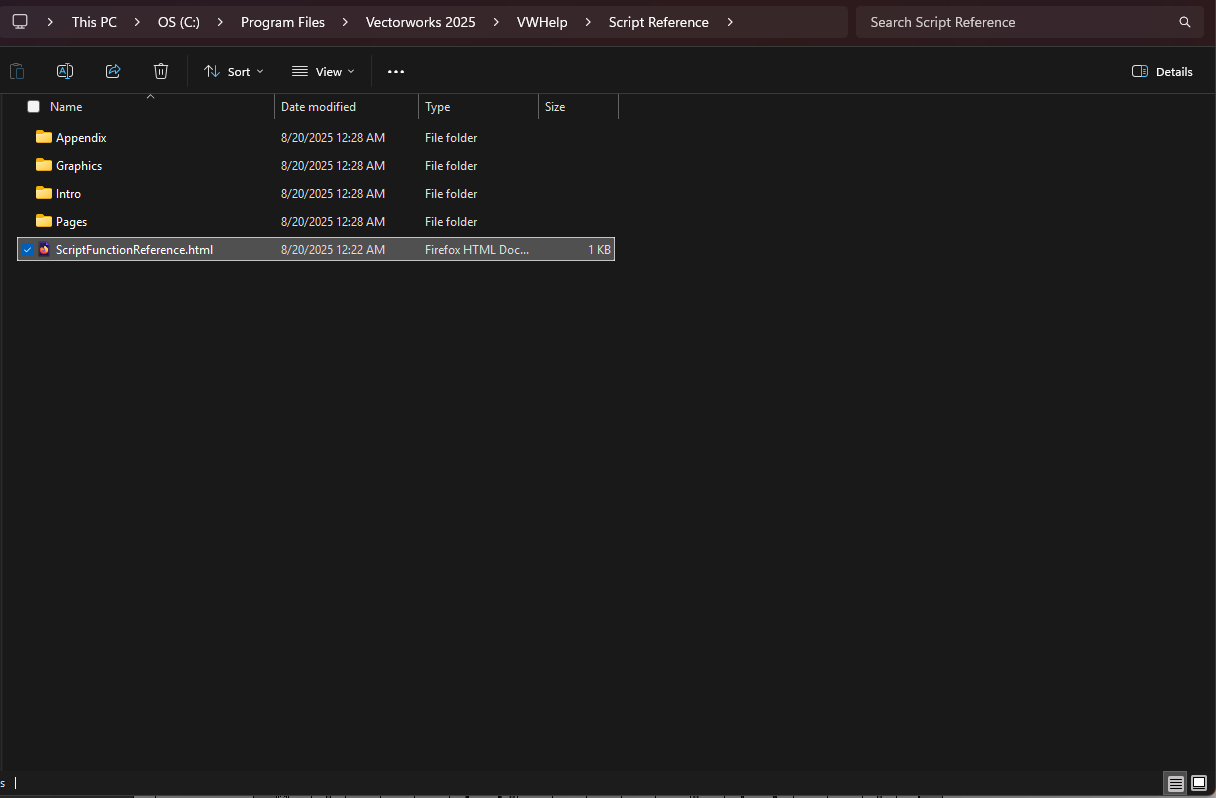Click the This PC monitor icon
1216x798 pixels.
pos(20,22)
